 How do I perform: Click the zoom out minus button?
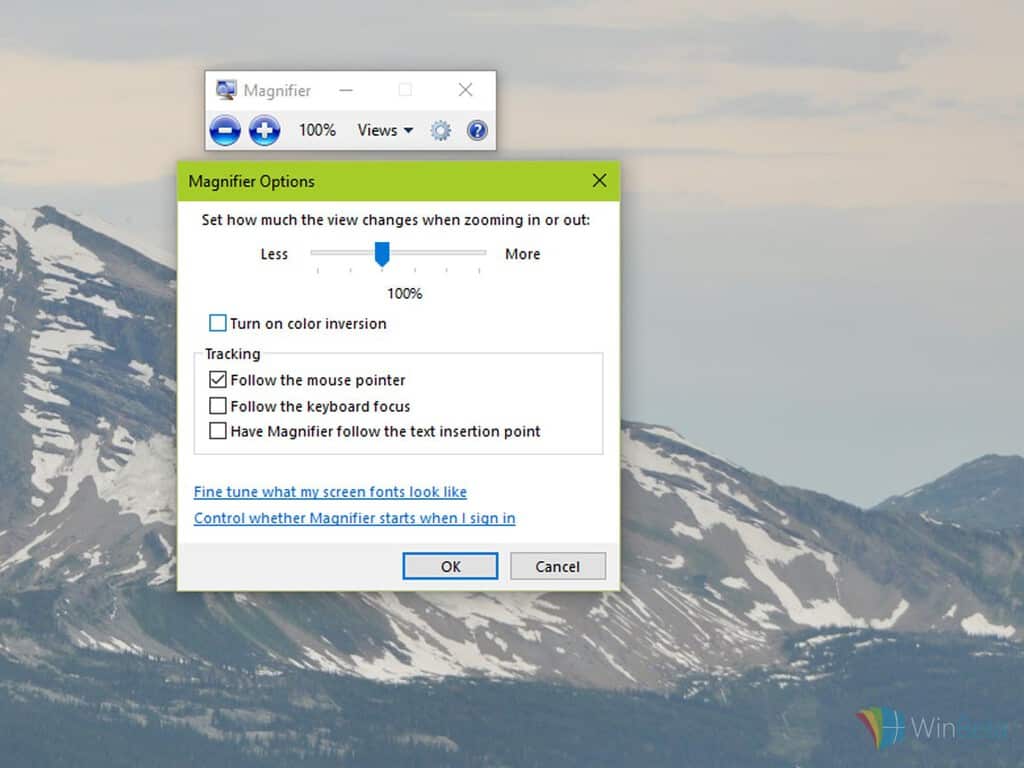[x=225, y=131]
